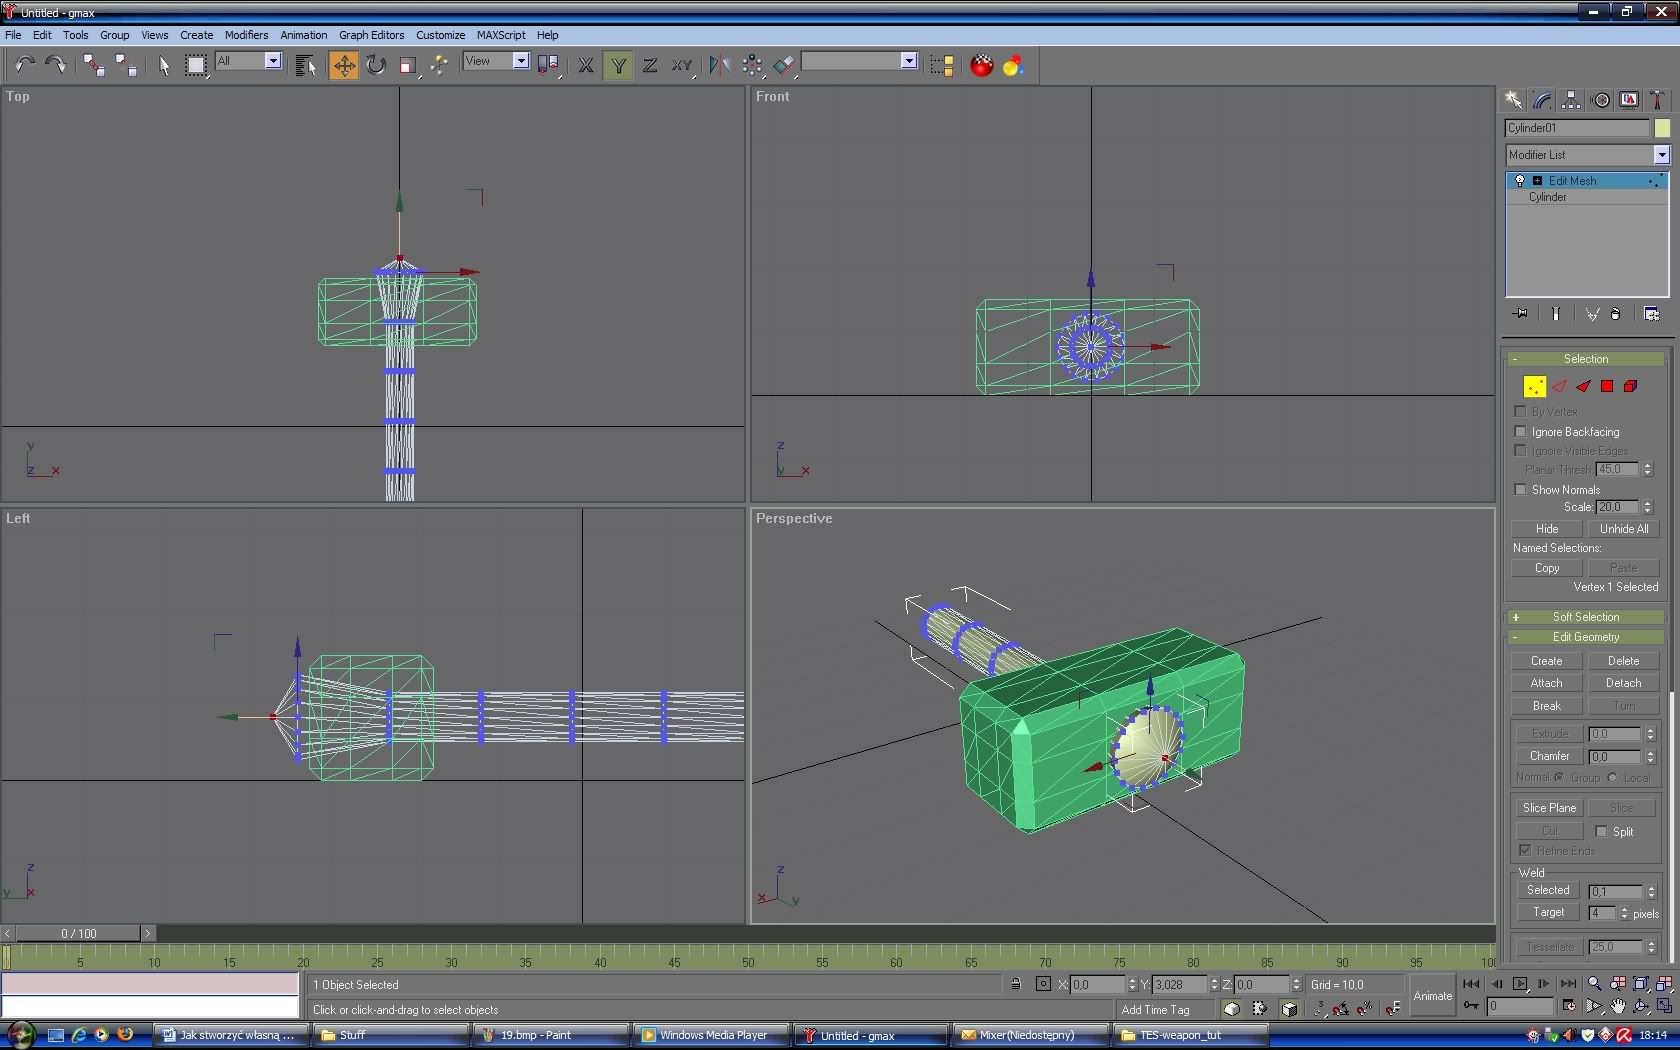
Task: Activate the Select and Link tool
Action: pyautogui.click(x=94, y=65)
